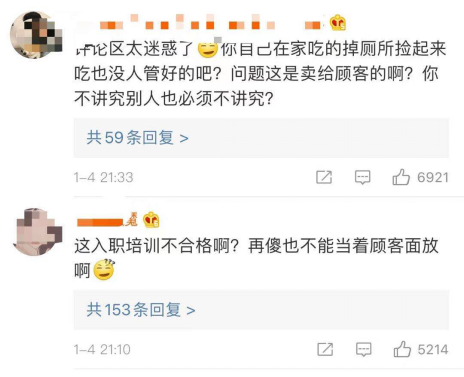This screenshot has height=377, width=464.
Task: Tap the 5214 like count
Action: coord(433,350)
